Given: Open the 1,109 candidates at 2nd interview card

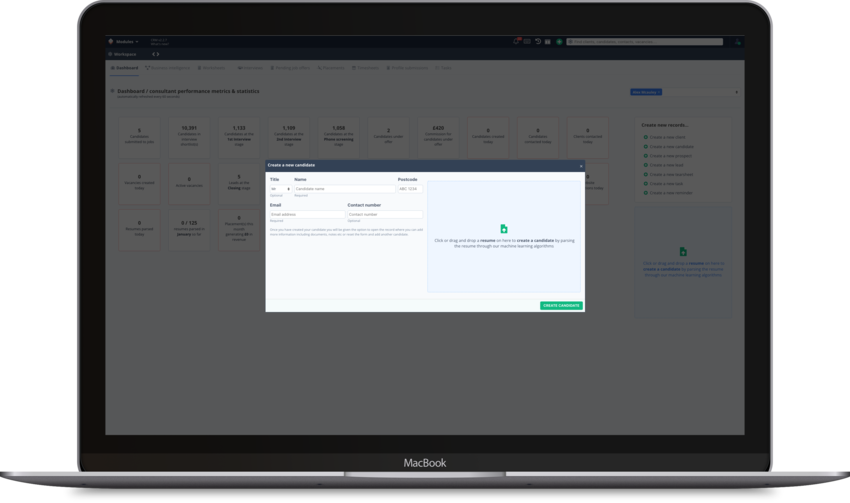Looking at the screenshot, I should (x=289, y=138).
